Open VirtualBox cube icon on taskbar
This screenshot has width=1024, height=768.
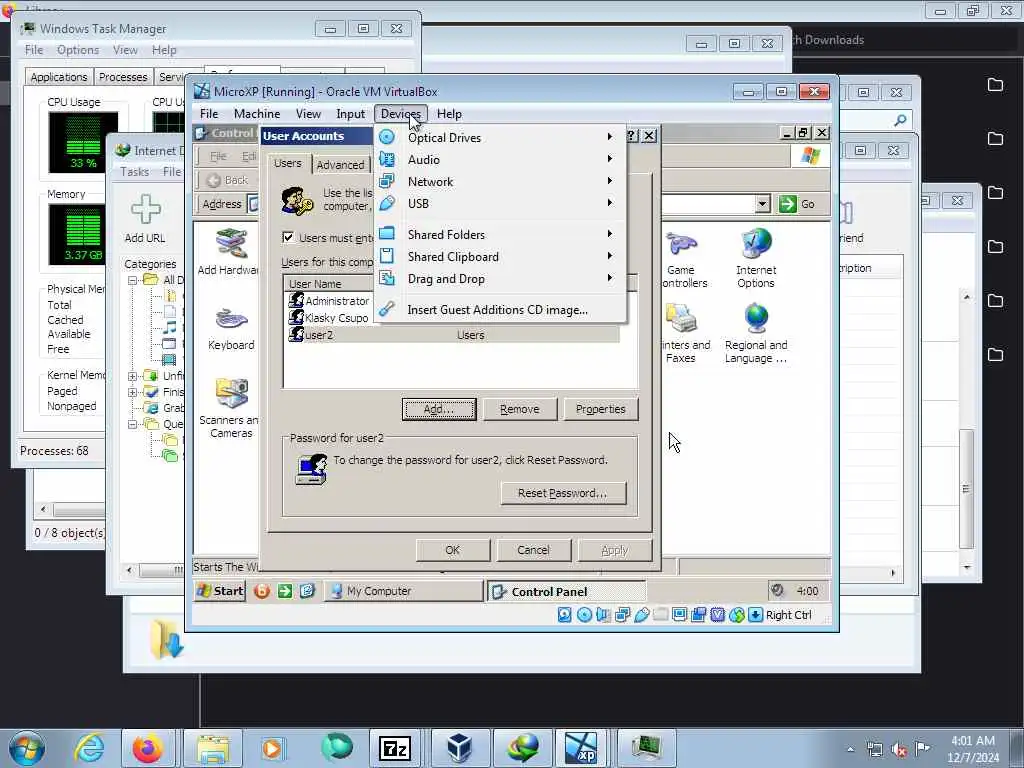[x=459, y=748]
